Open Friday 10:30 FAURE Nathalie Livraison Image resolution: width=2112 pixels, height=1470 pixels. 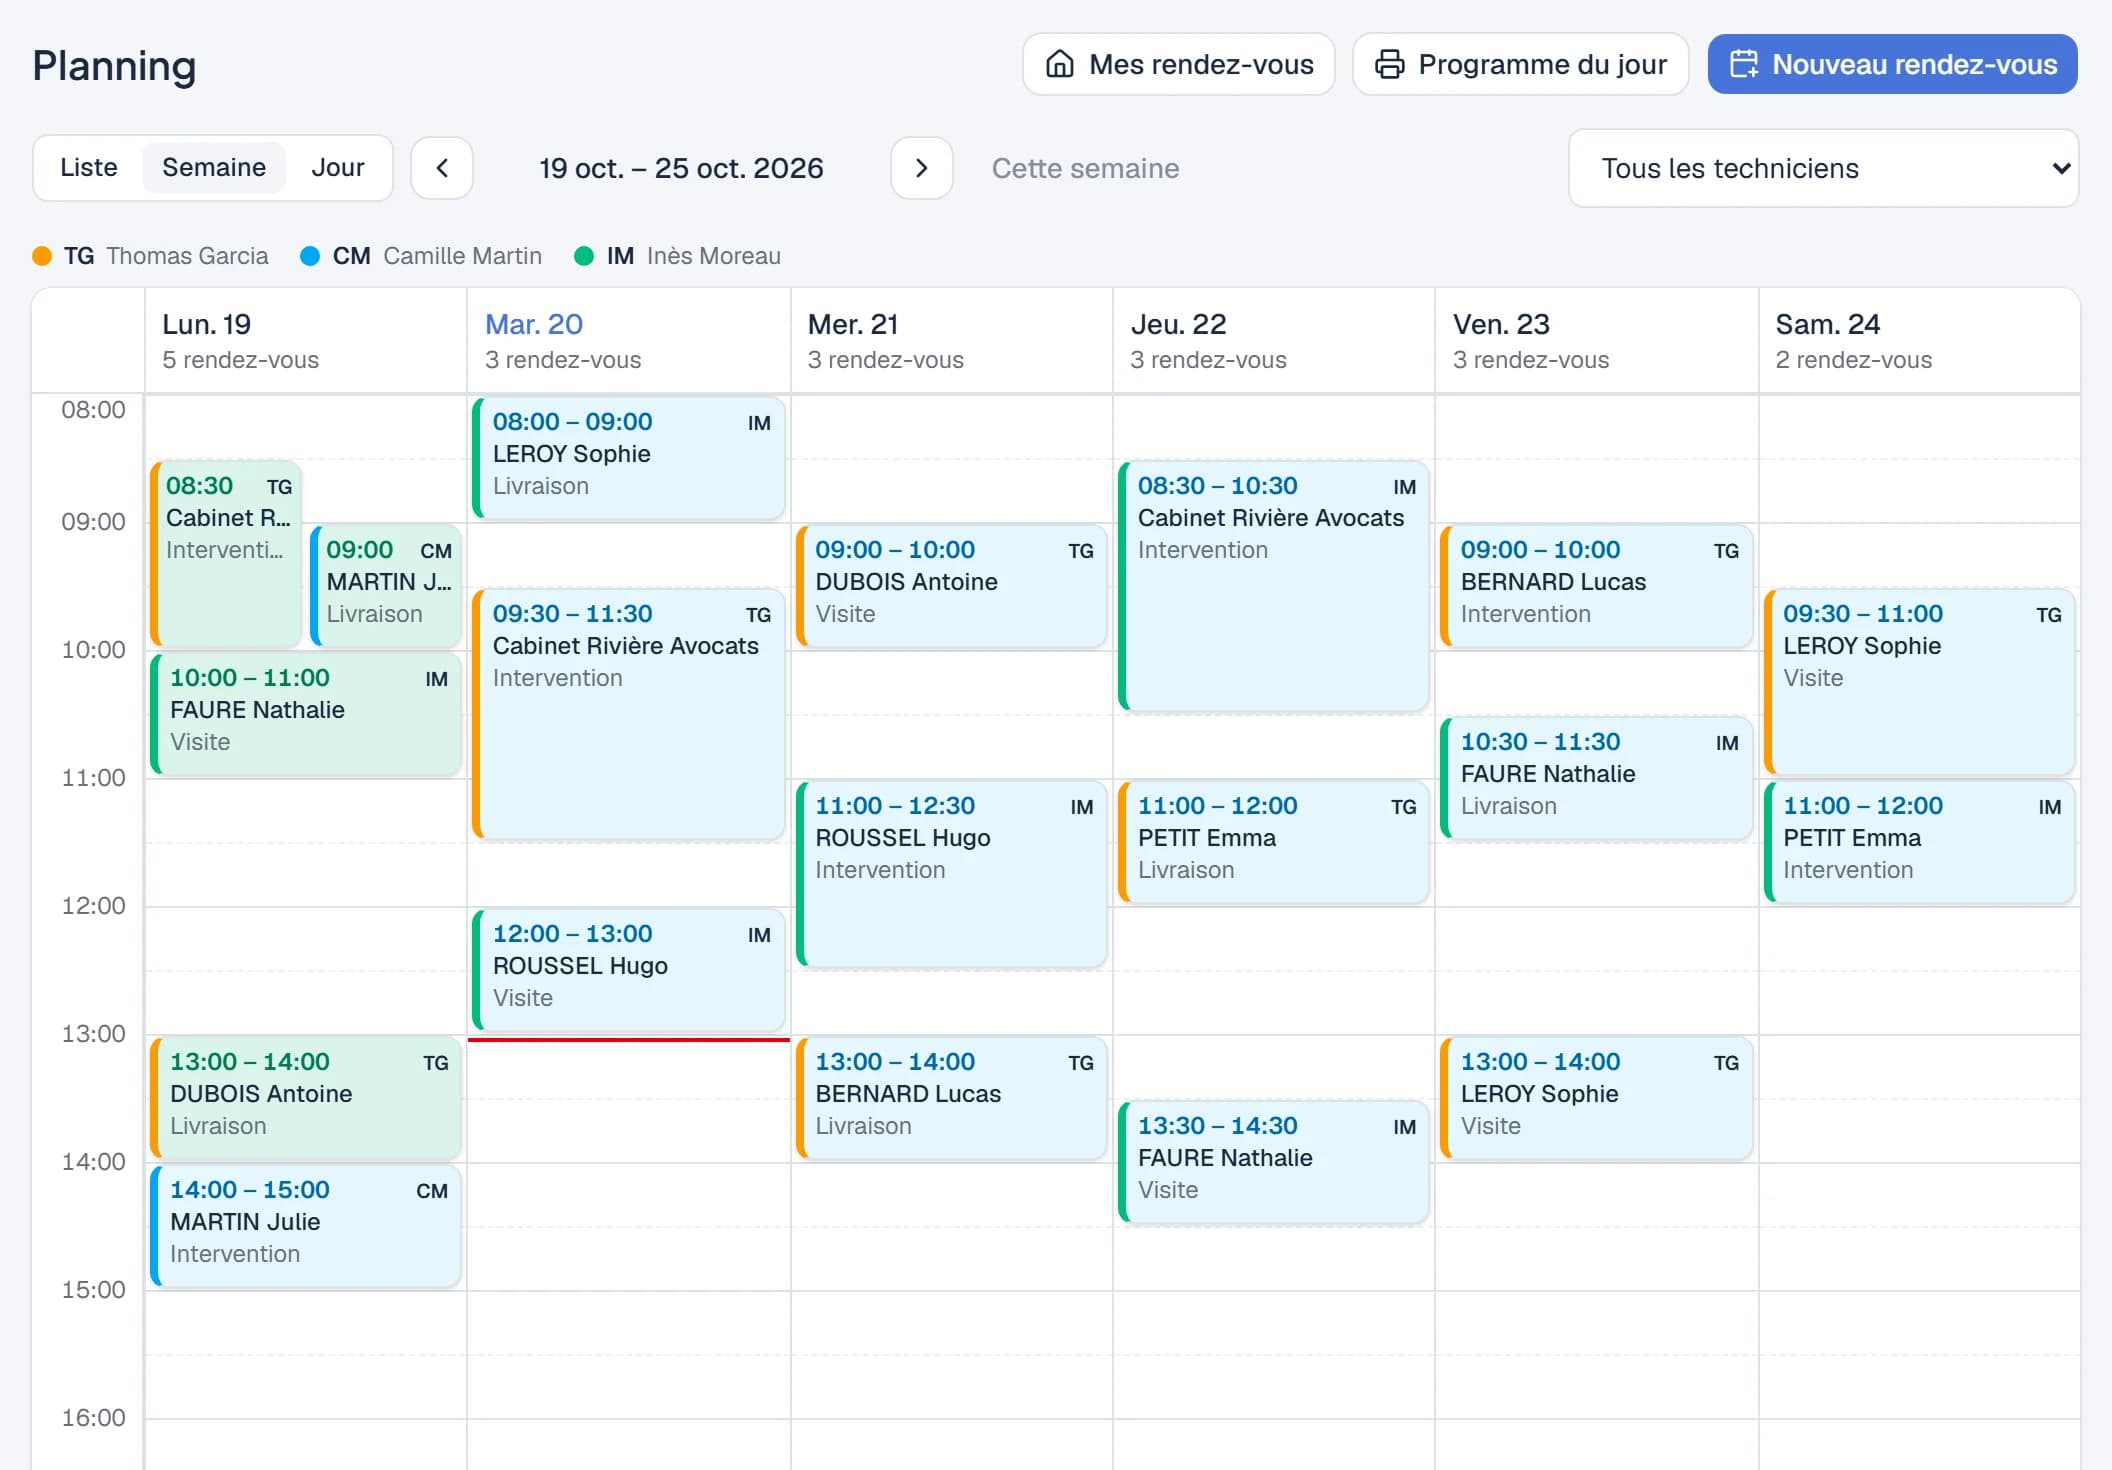1597,778
